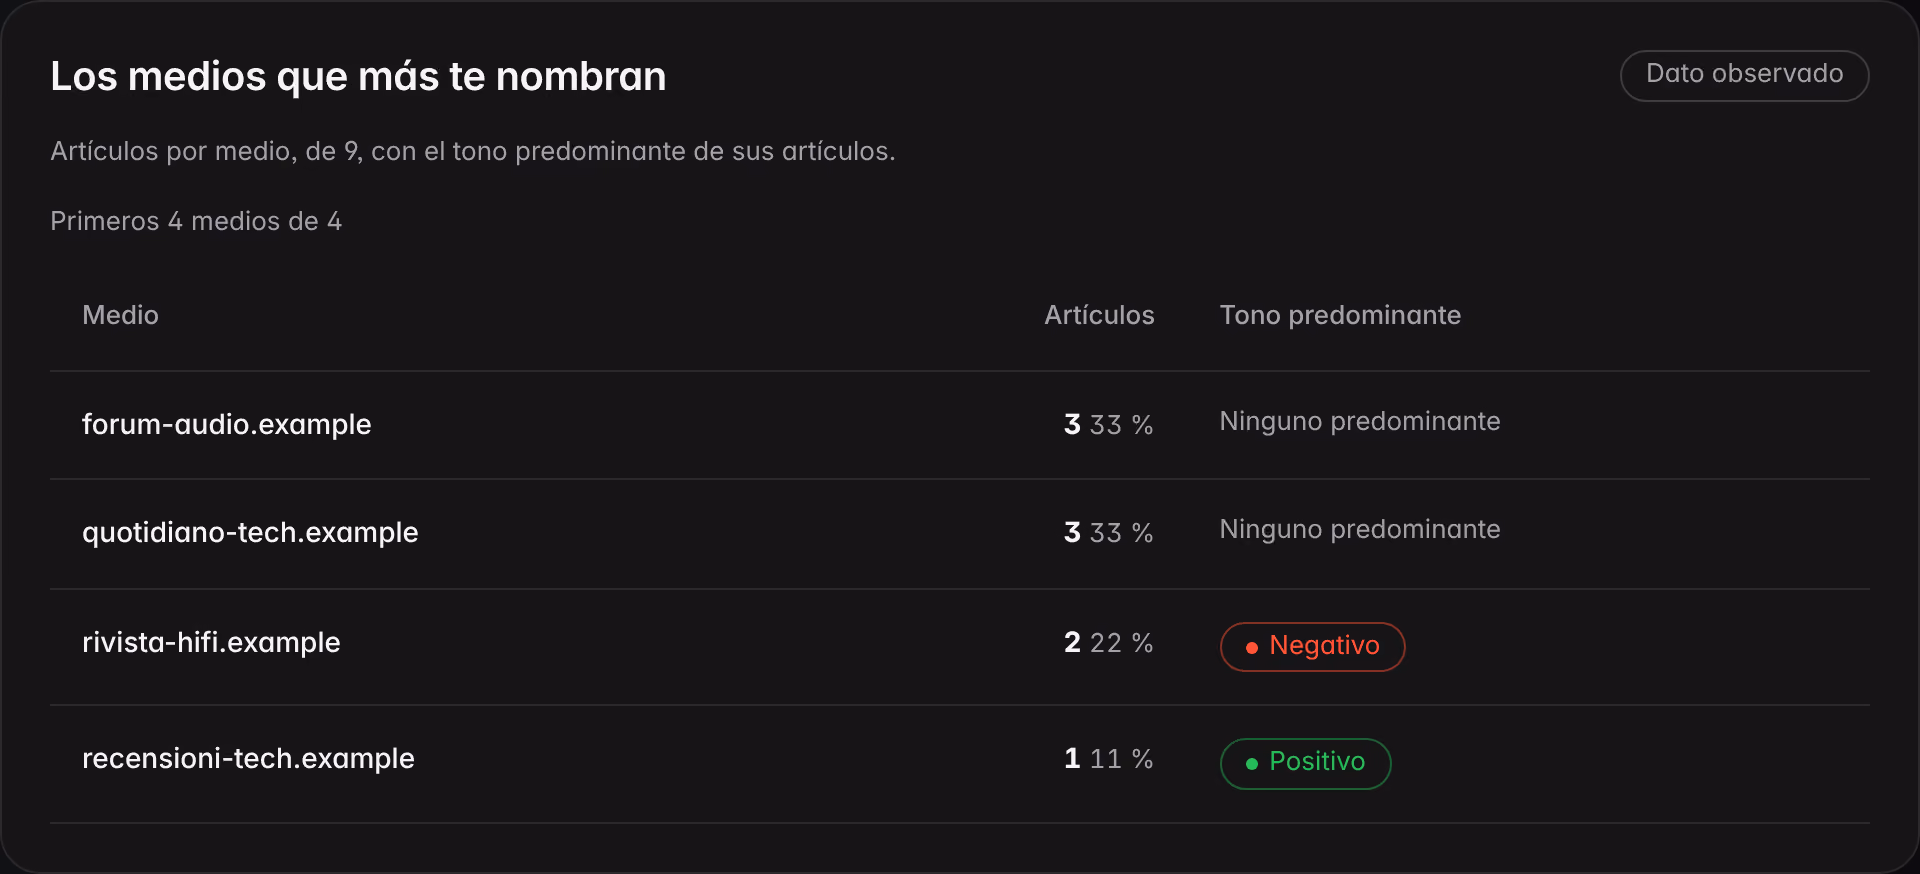Screen dimensions: 1920x874
Task: Click the Dato observado badge
Action: point(1744,75)
